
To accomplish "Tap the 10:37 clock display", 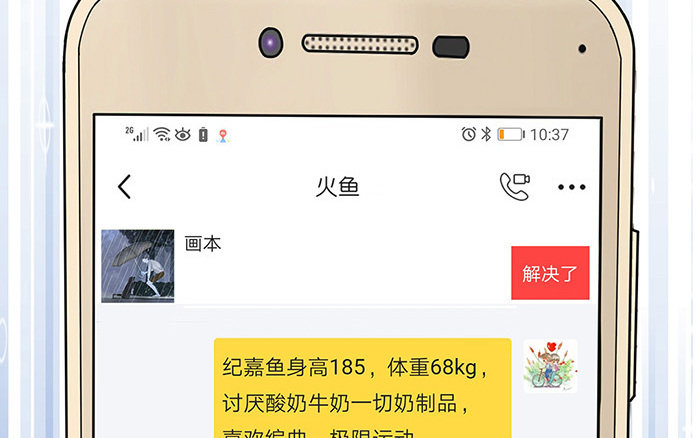I will pos(550,134).
